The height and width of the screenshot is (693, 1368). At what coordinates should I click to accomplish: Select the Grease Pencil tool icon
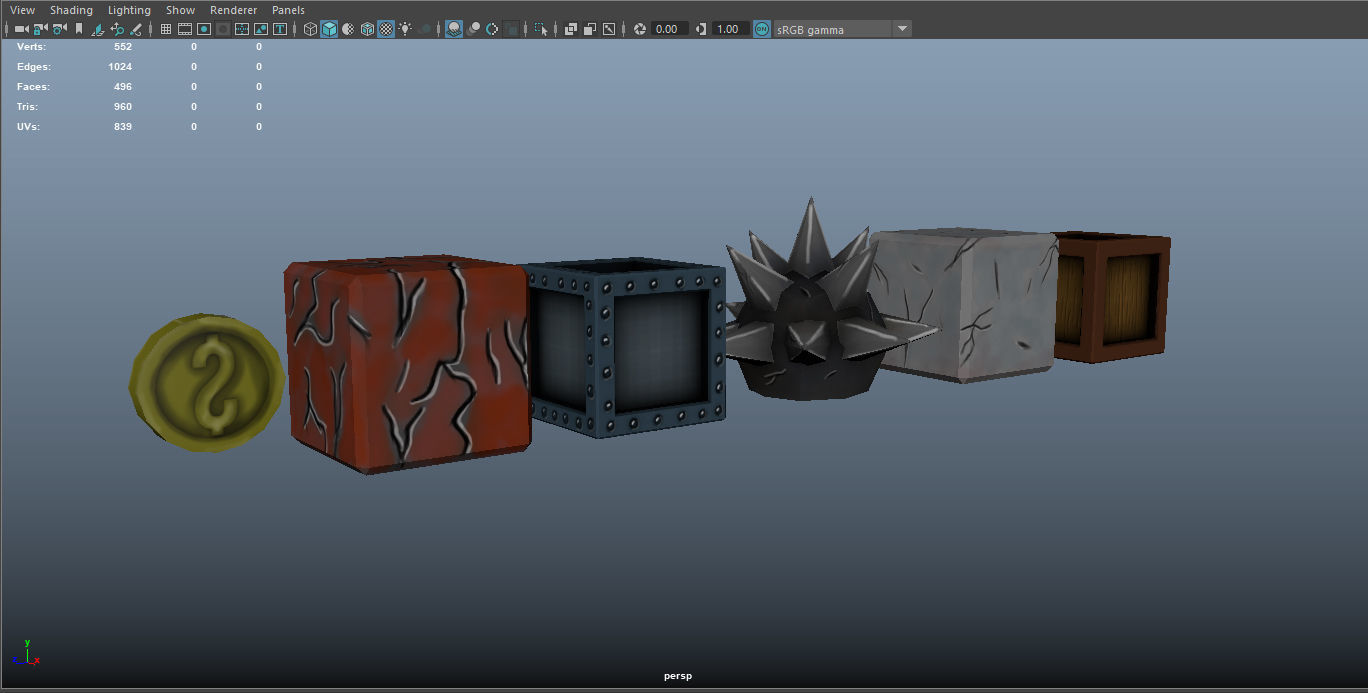pos(136,29)
